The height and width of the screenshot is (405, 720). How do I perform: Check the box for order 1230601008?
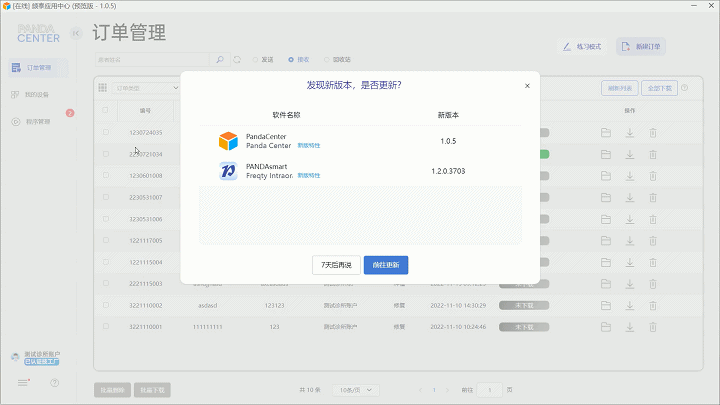106,175
